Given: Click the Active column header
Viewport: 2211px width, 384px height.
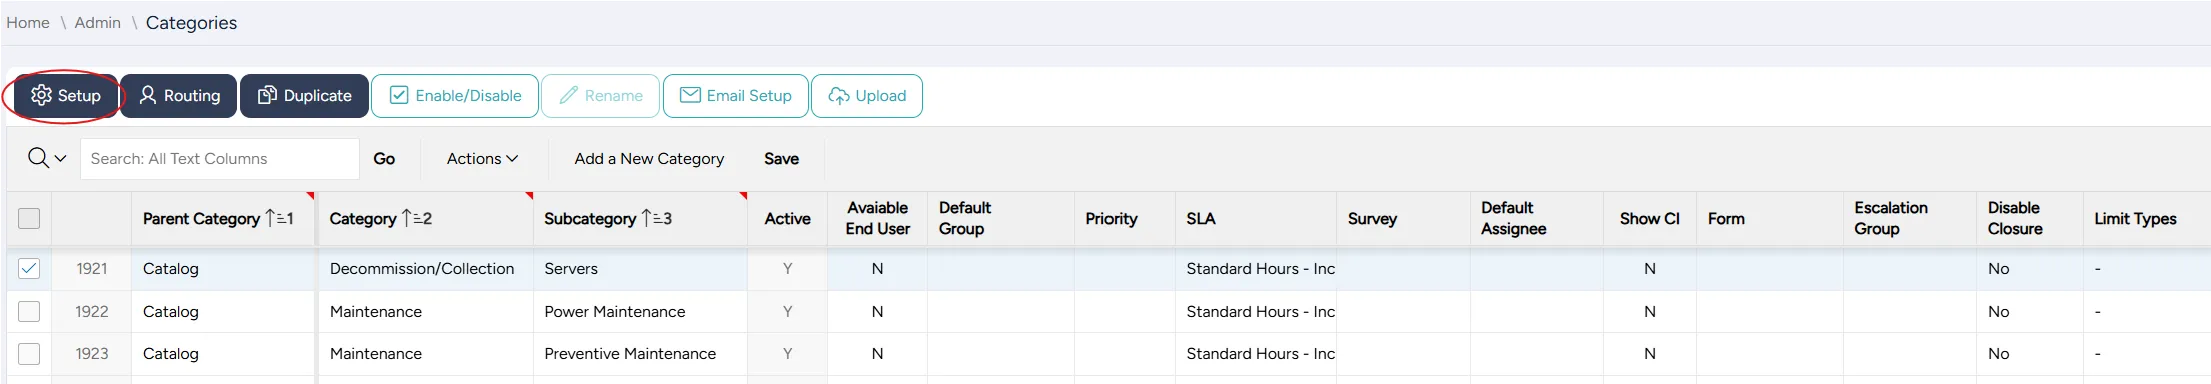Looking at the screenshot, I should [787, 218].
